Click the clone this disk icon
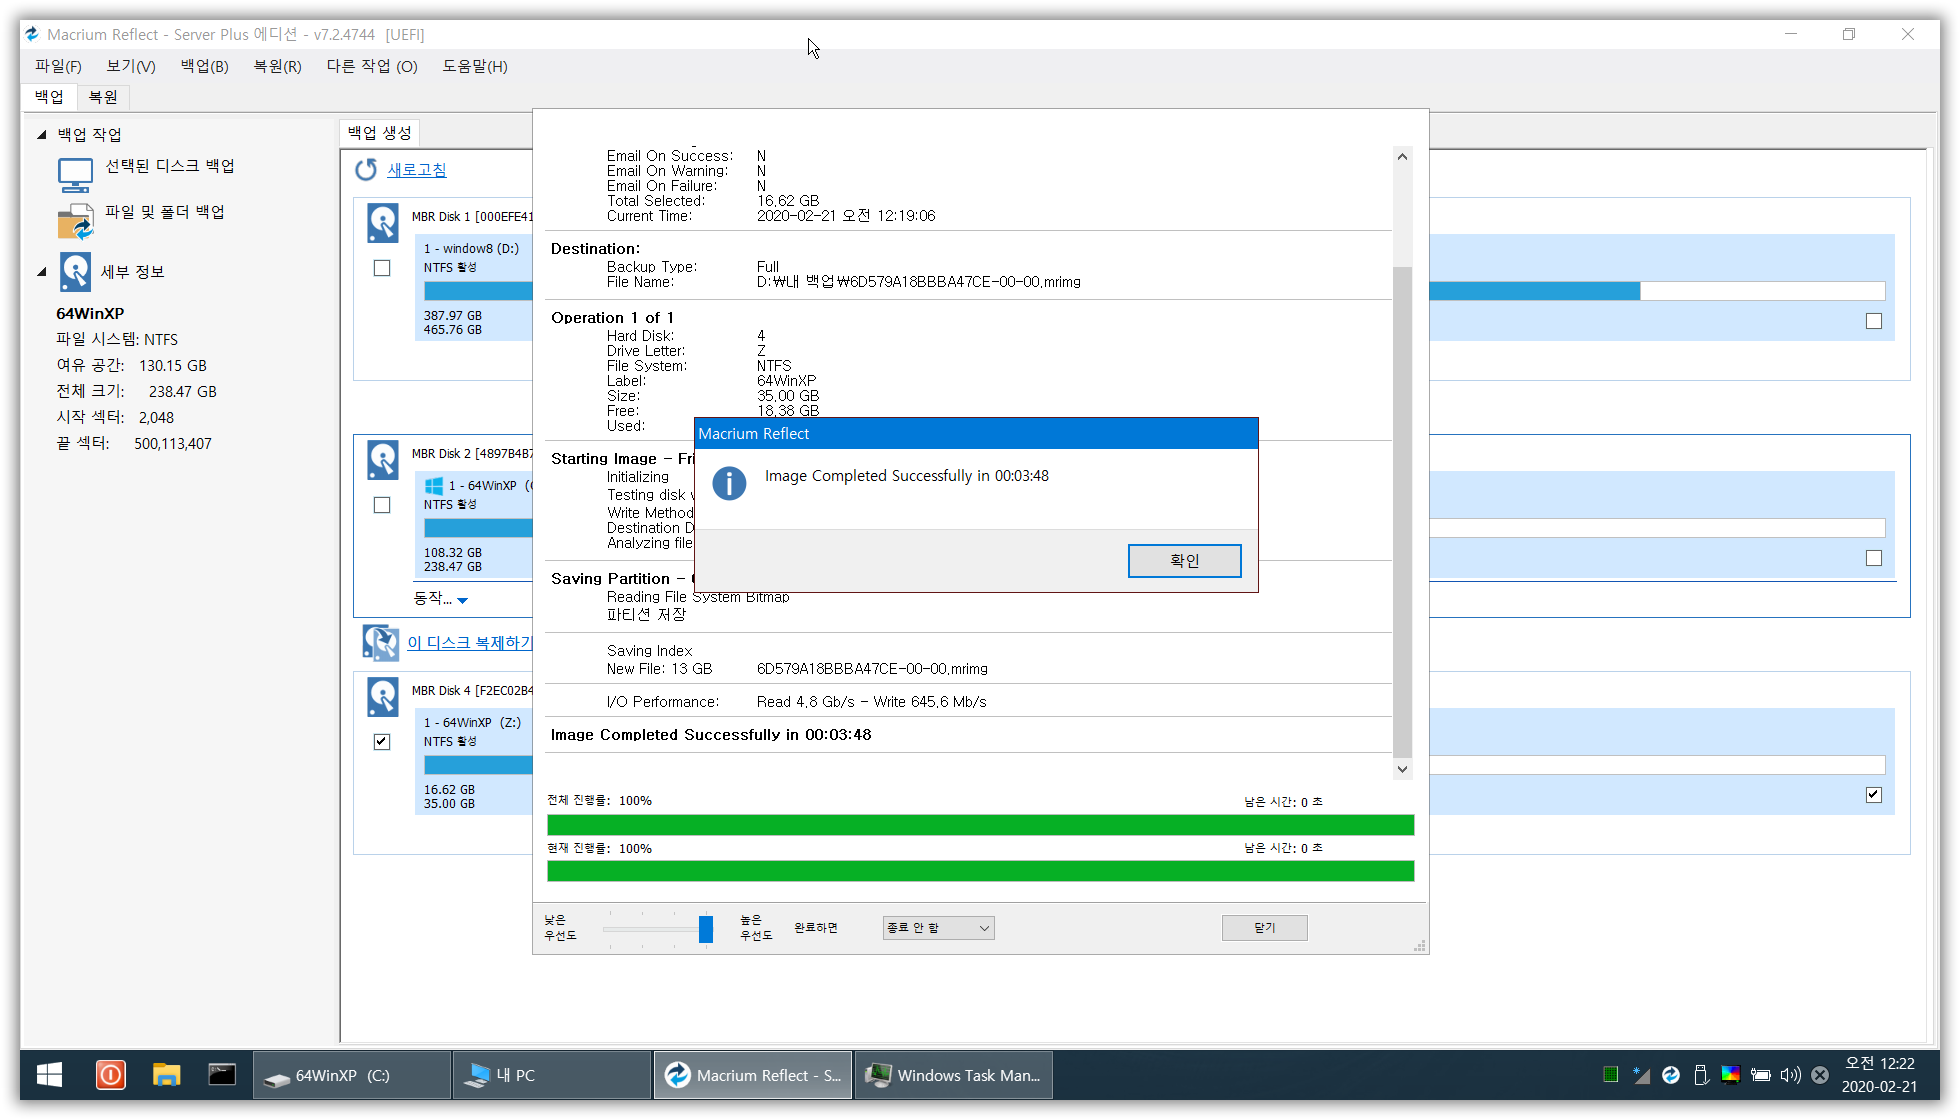1960x1120 pixels. [x=380, y=643]
